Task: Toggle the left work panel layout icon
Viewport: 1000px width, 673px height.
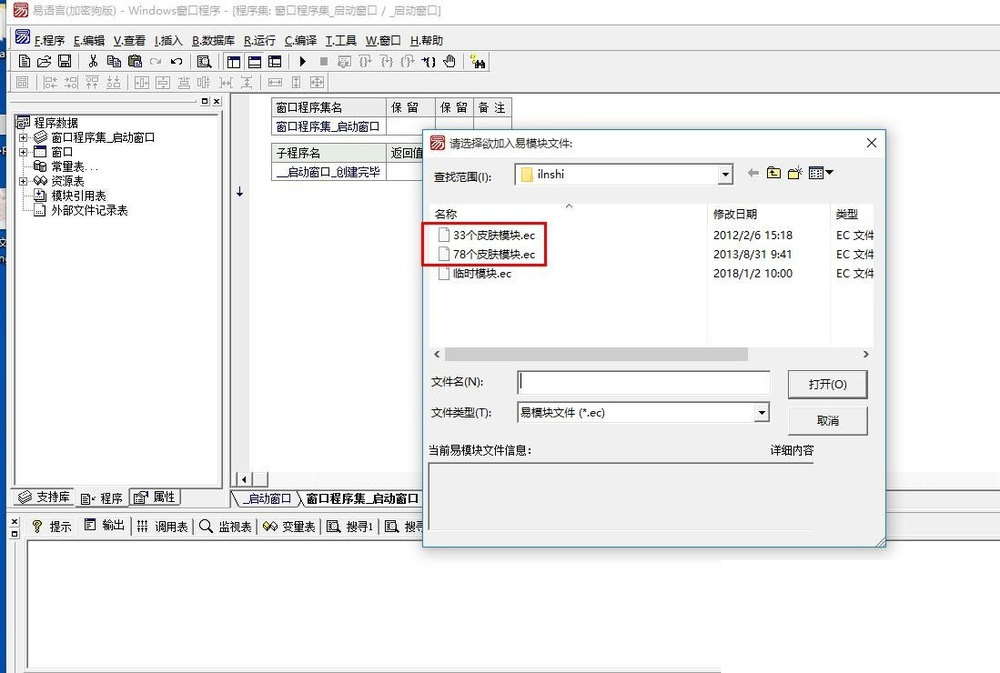Action: [234, 61]
